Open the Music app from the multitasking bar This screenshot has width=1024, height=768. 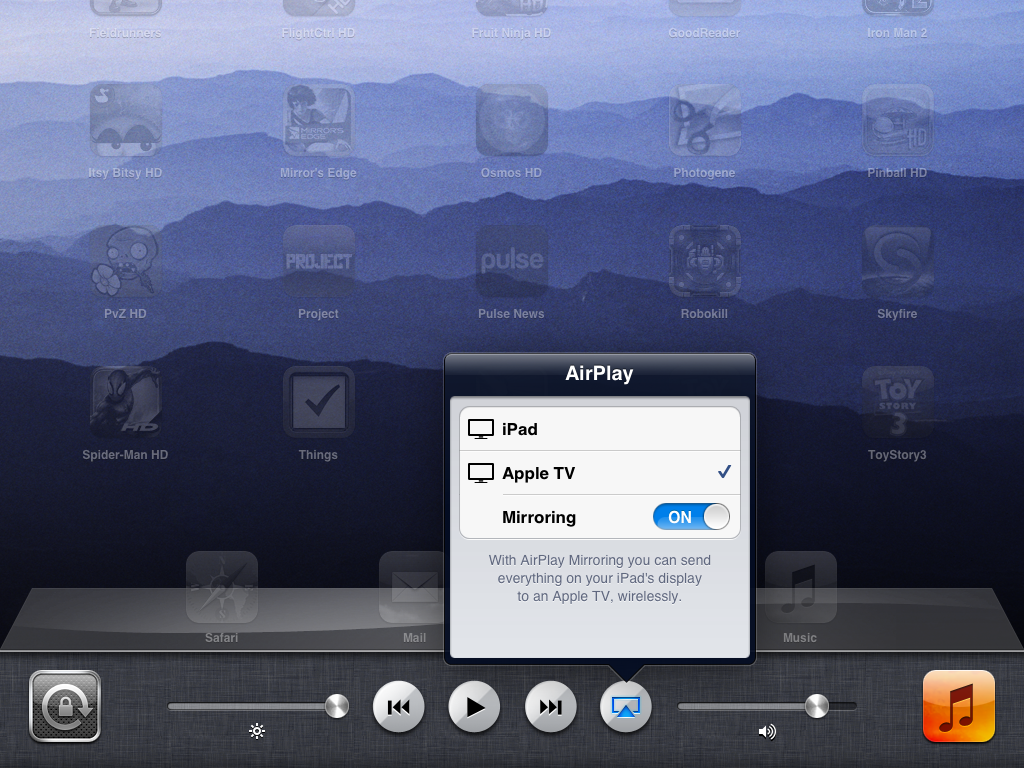coord(959,707)
